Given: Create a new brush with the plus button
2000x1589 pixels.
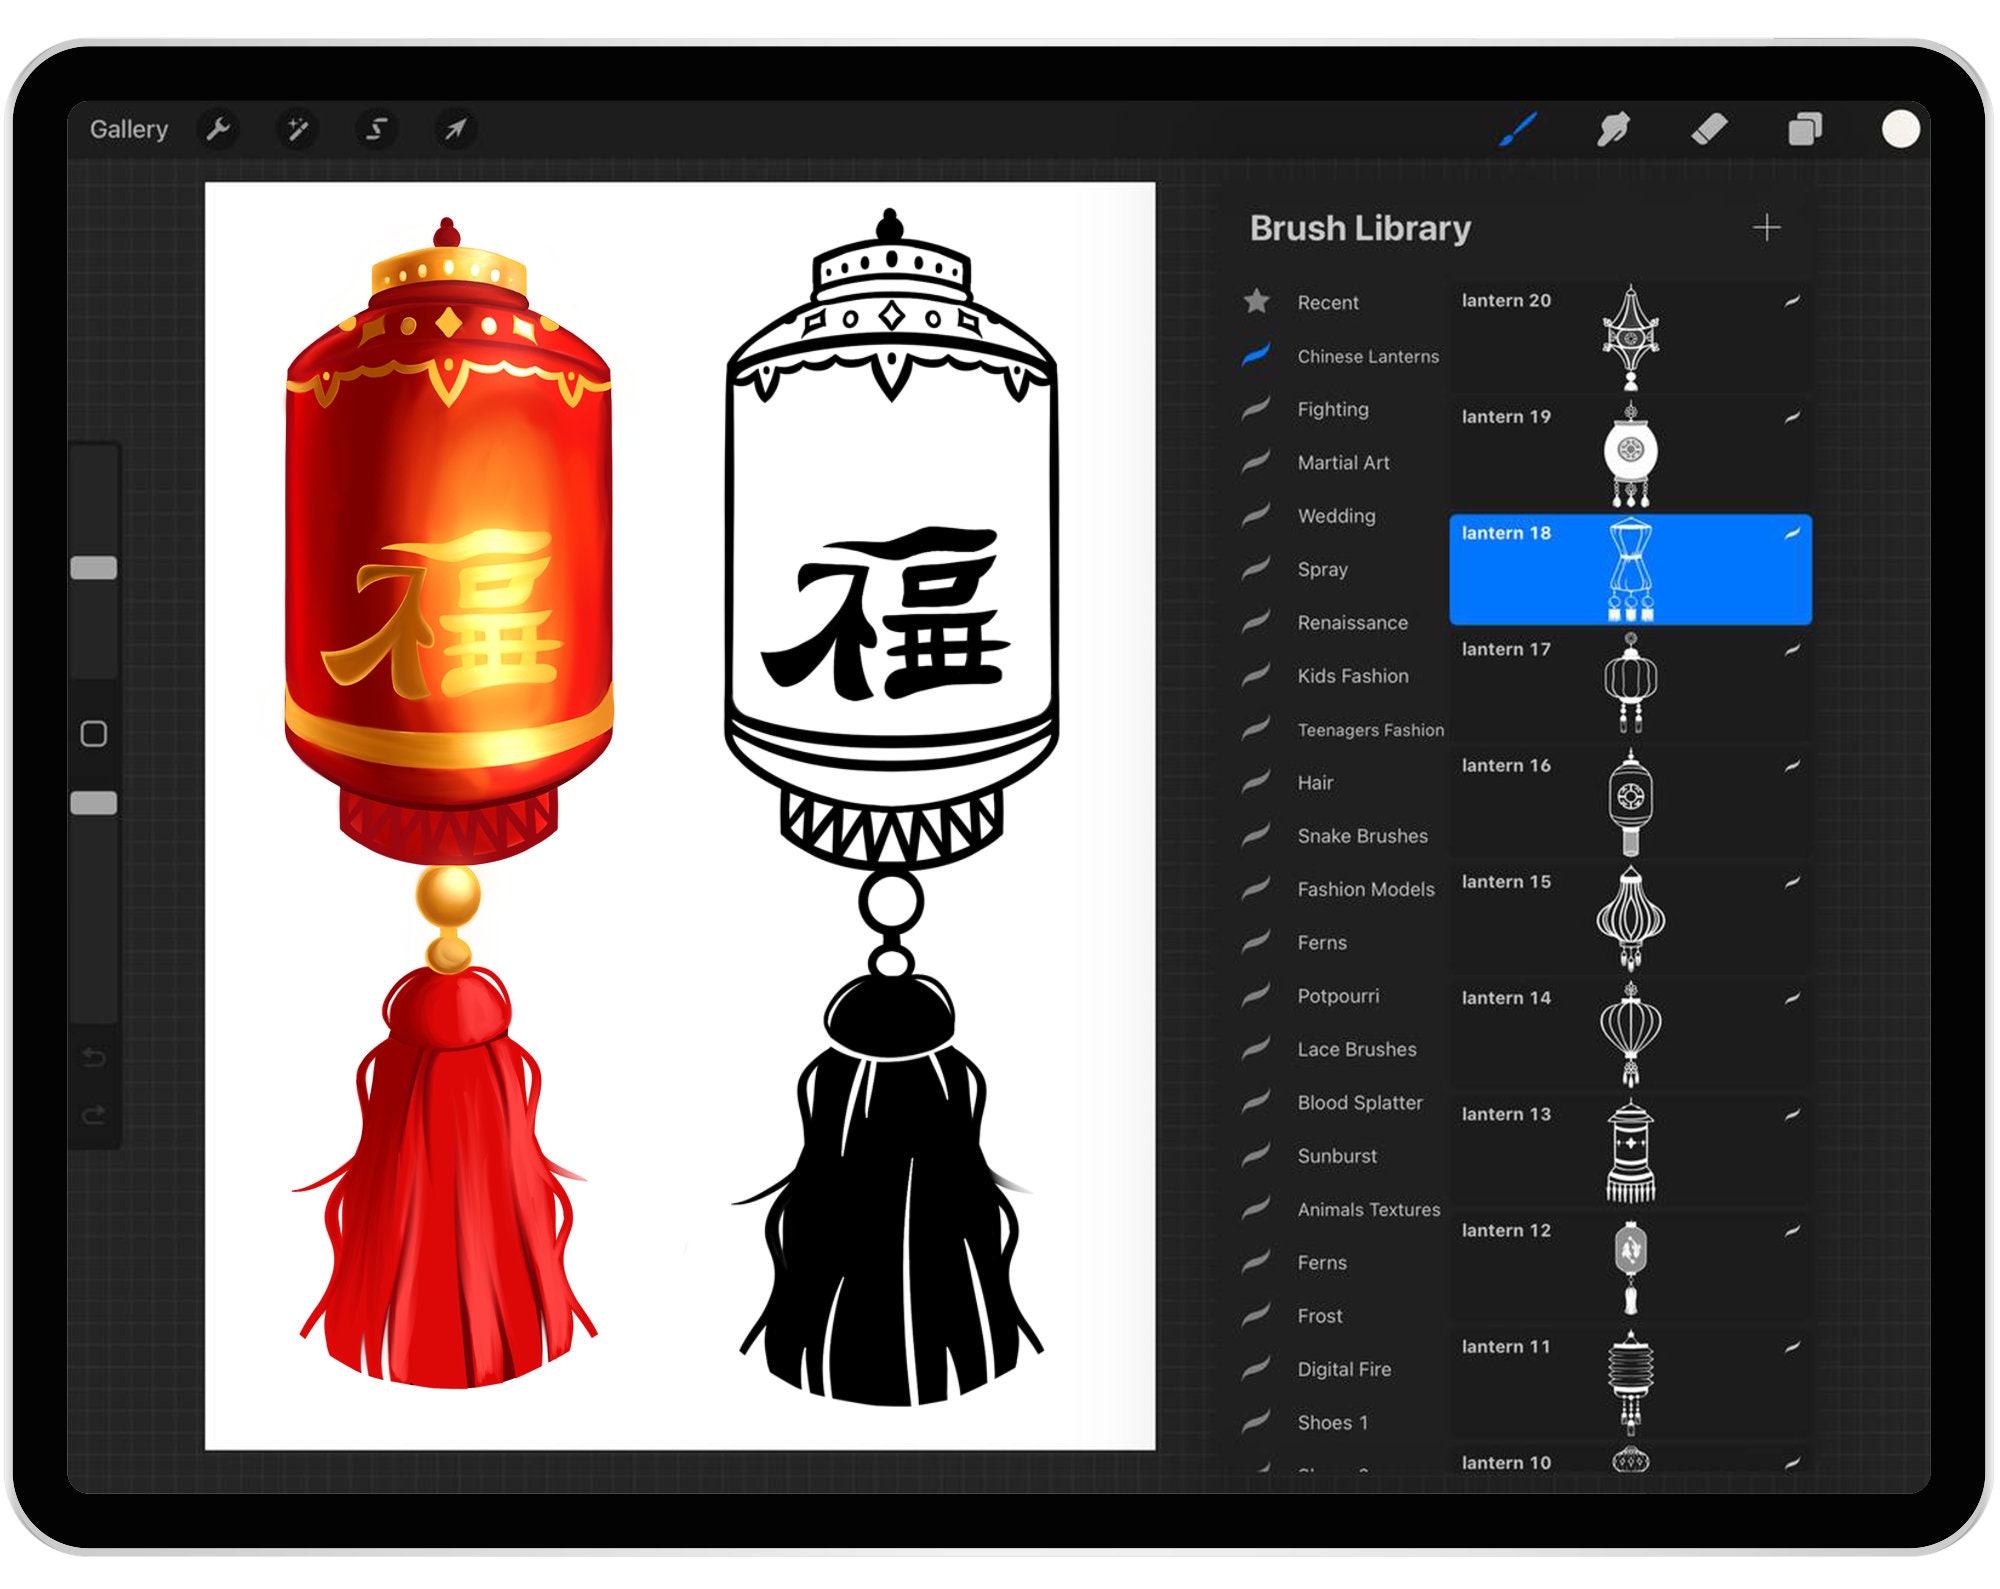Looking at the screenshot, I should [x=1768, y=227].
